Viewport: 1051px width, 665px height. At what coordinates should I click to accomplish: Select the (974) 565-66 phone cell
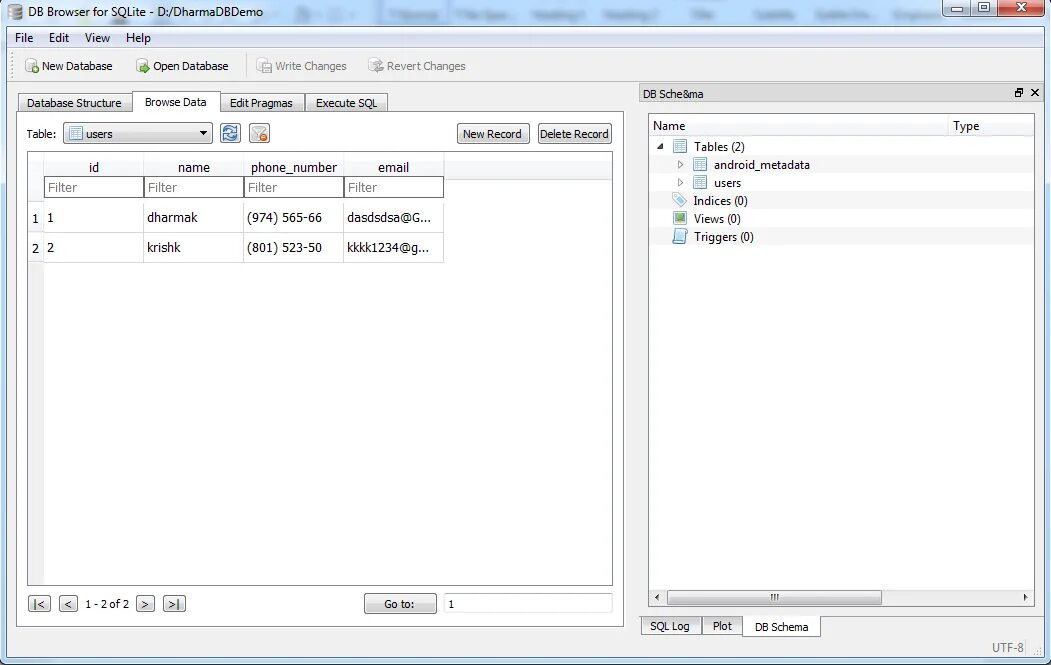tap(294, 217)
